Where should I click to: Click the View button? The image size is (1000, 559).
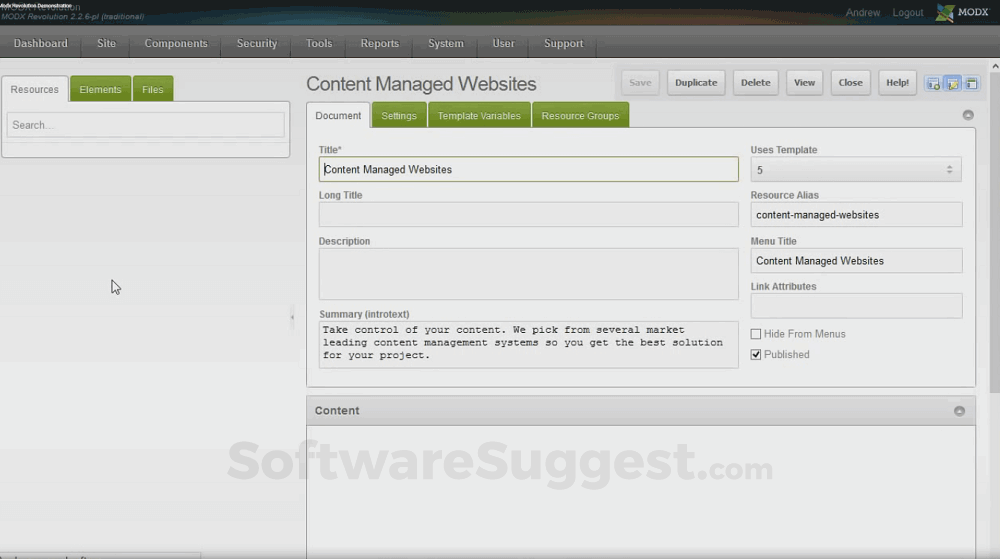(x=804, y=83)
